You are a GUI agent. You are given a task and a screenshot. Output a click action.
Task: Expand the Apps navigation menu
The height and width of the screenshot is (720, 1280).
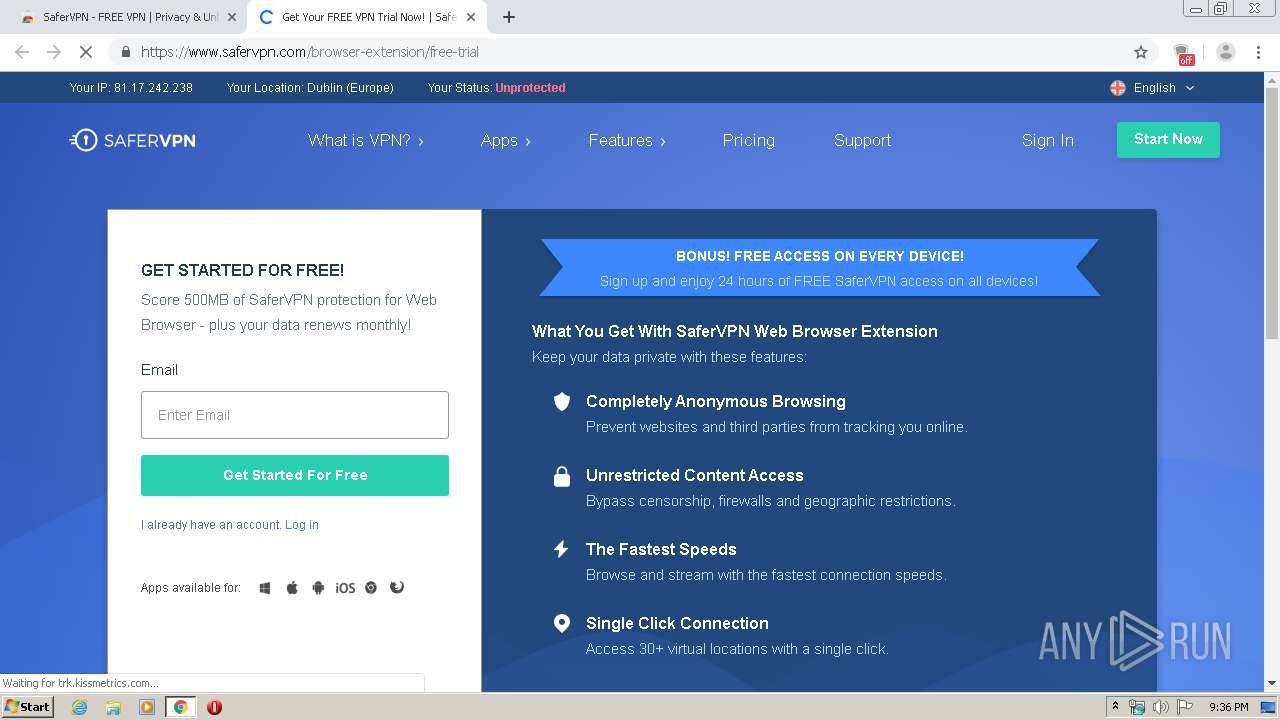(x=506, y=141)
